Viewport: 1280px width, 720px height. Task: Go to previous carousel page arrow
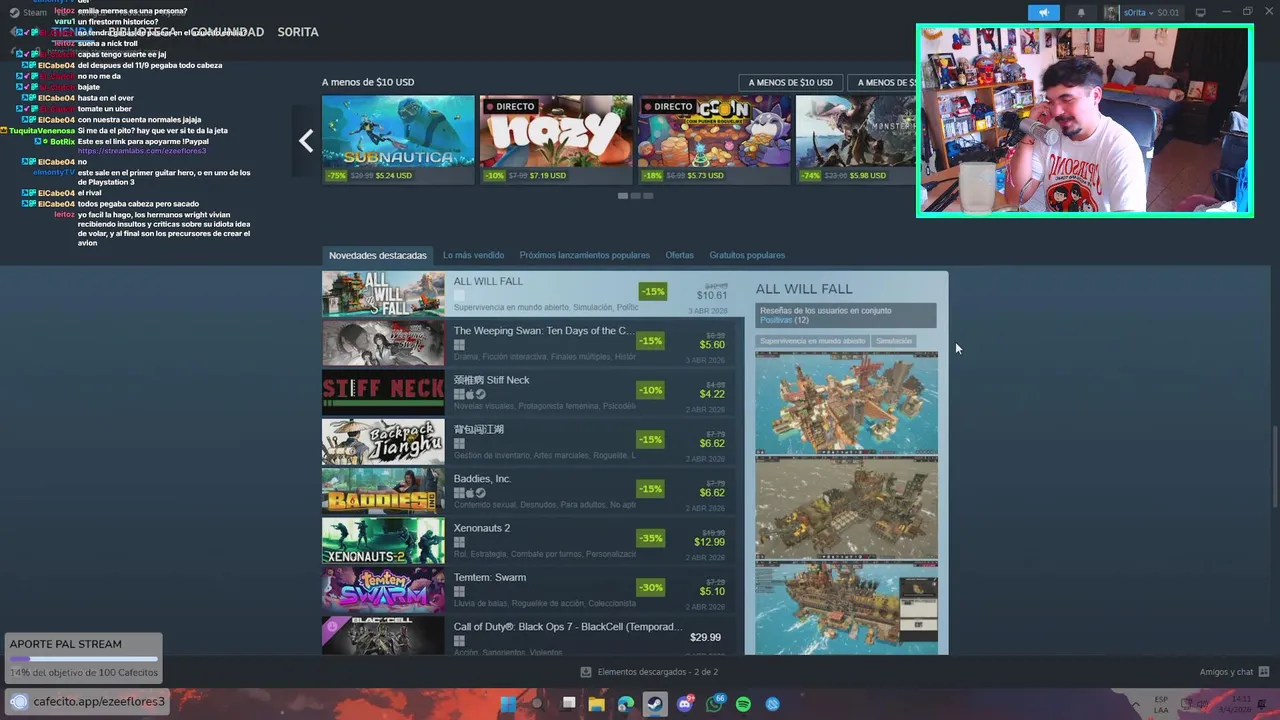306,141
